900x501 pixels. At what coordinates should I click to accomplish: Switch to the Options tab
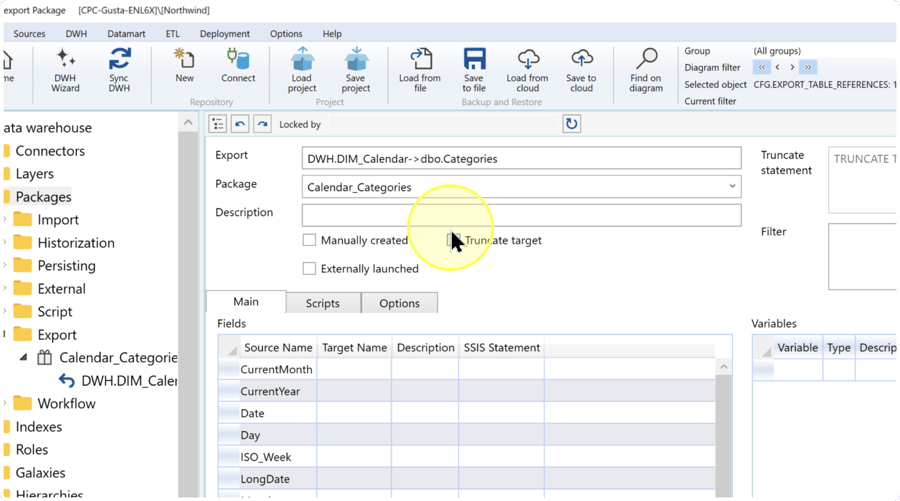(x=399, y=303)
